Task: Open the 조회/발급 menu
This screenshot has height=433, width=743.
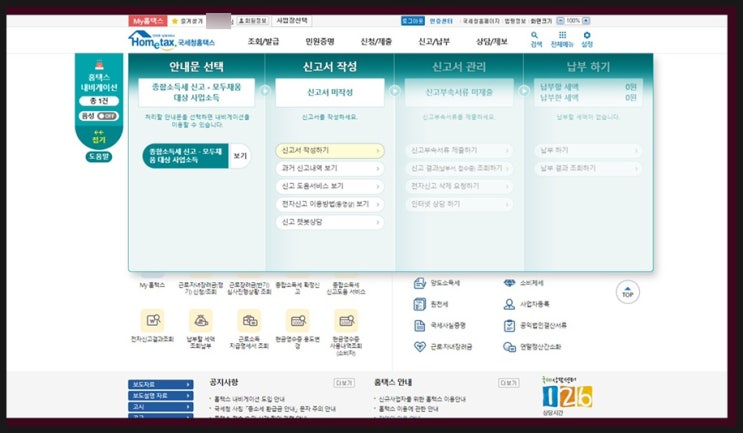Action: click(263, 42)
